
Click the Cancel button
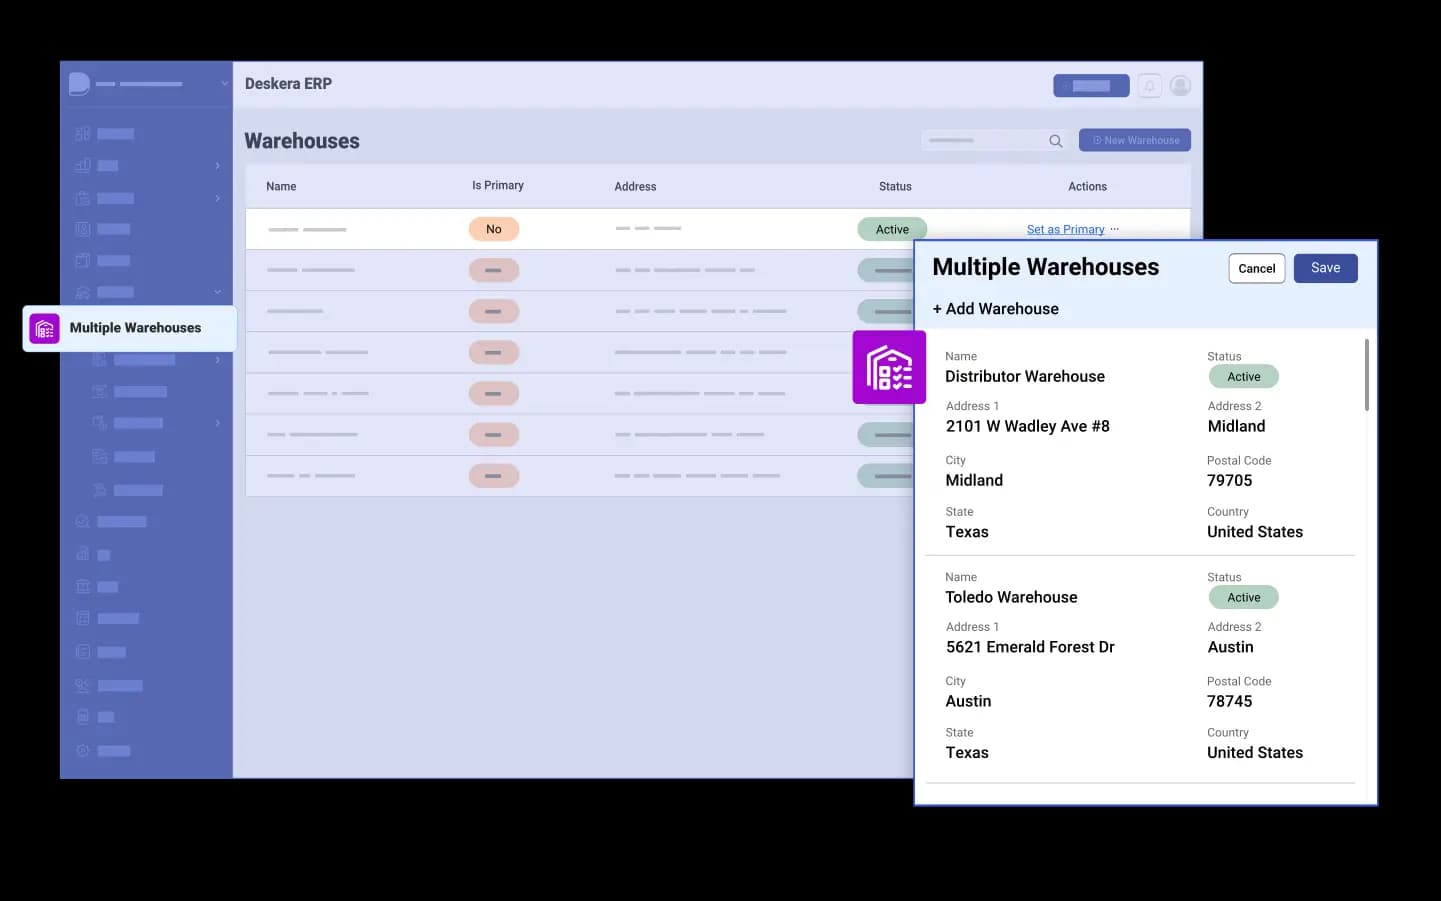coord(1256,268)
